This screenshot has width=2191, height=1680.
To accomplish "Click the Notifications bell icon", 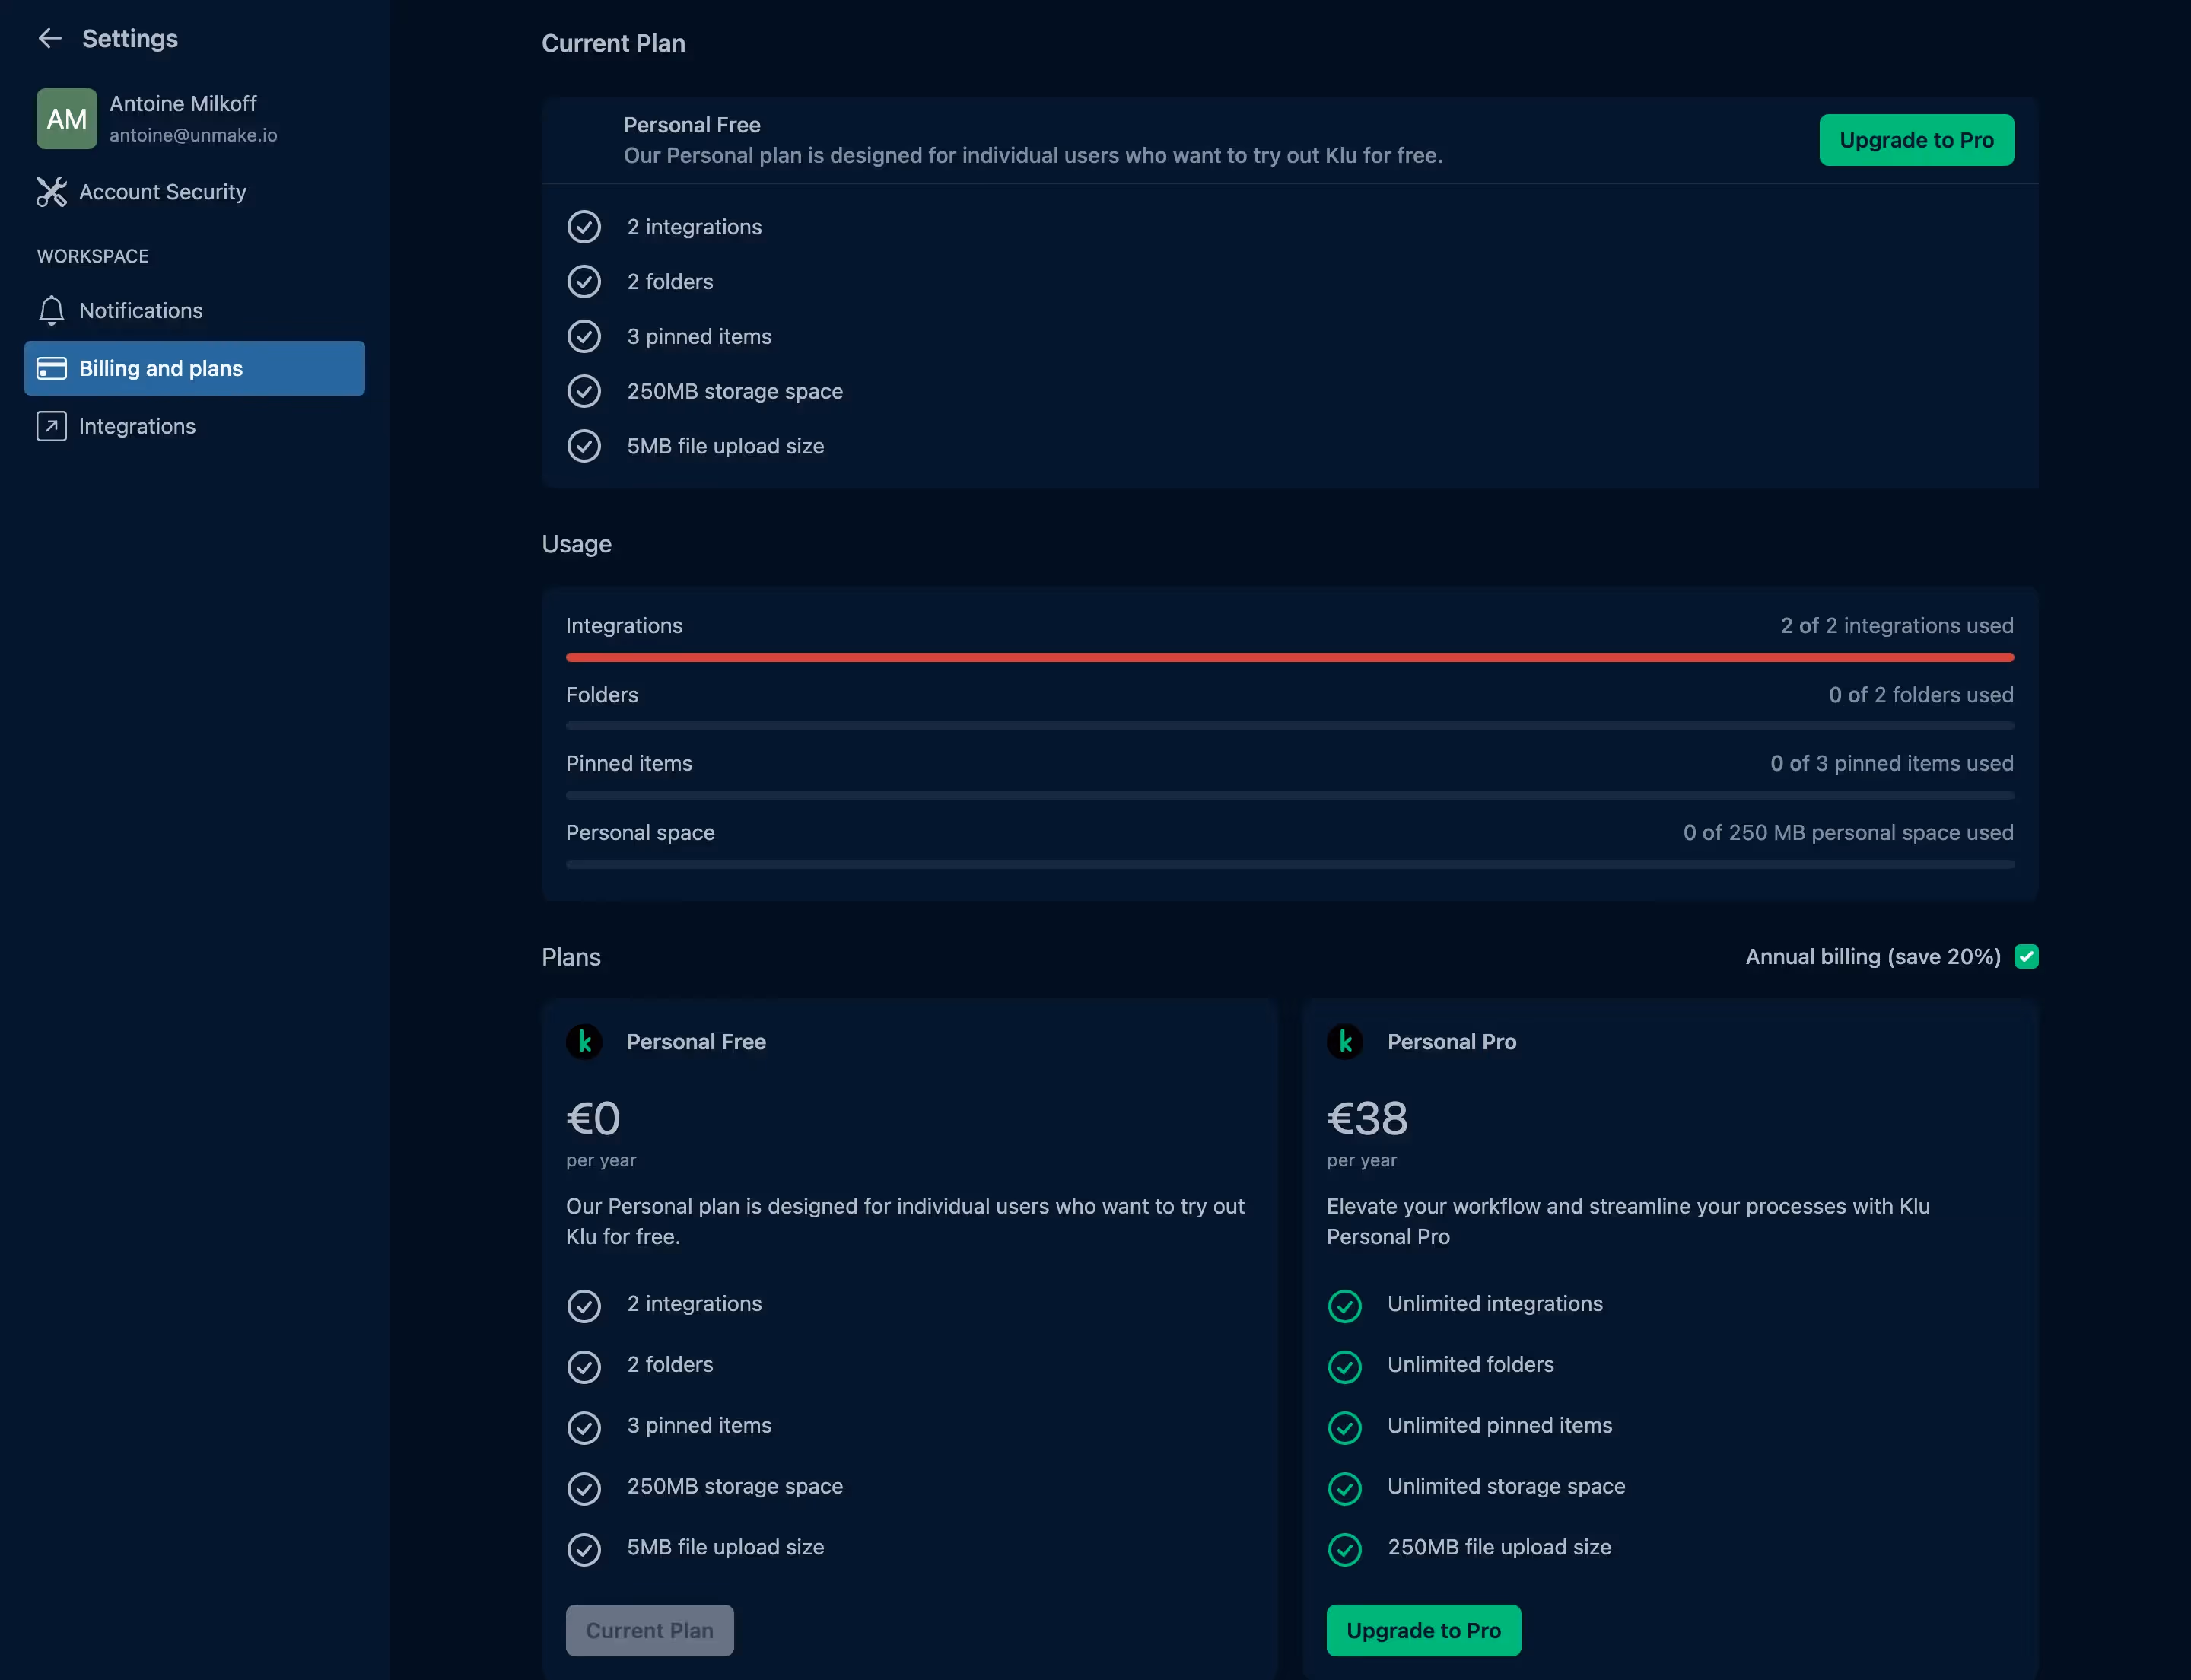I will (x=51, y=310).
